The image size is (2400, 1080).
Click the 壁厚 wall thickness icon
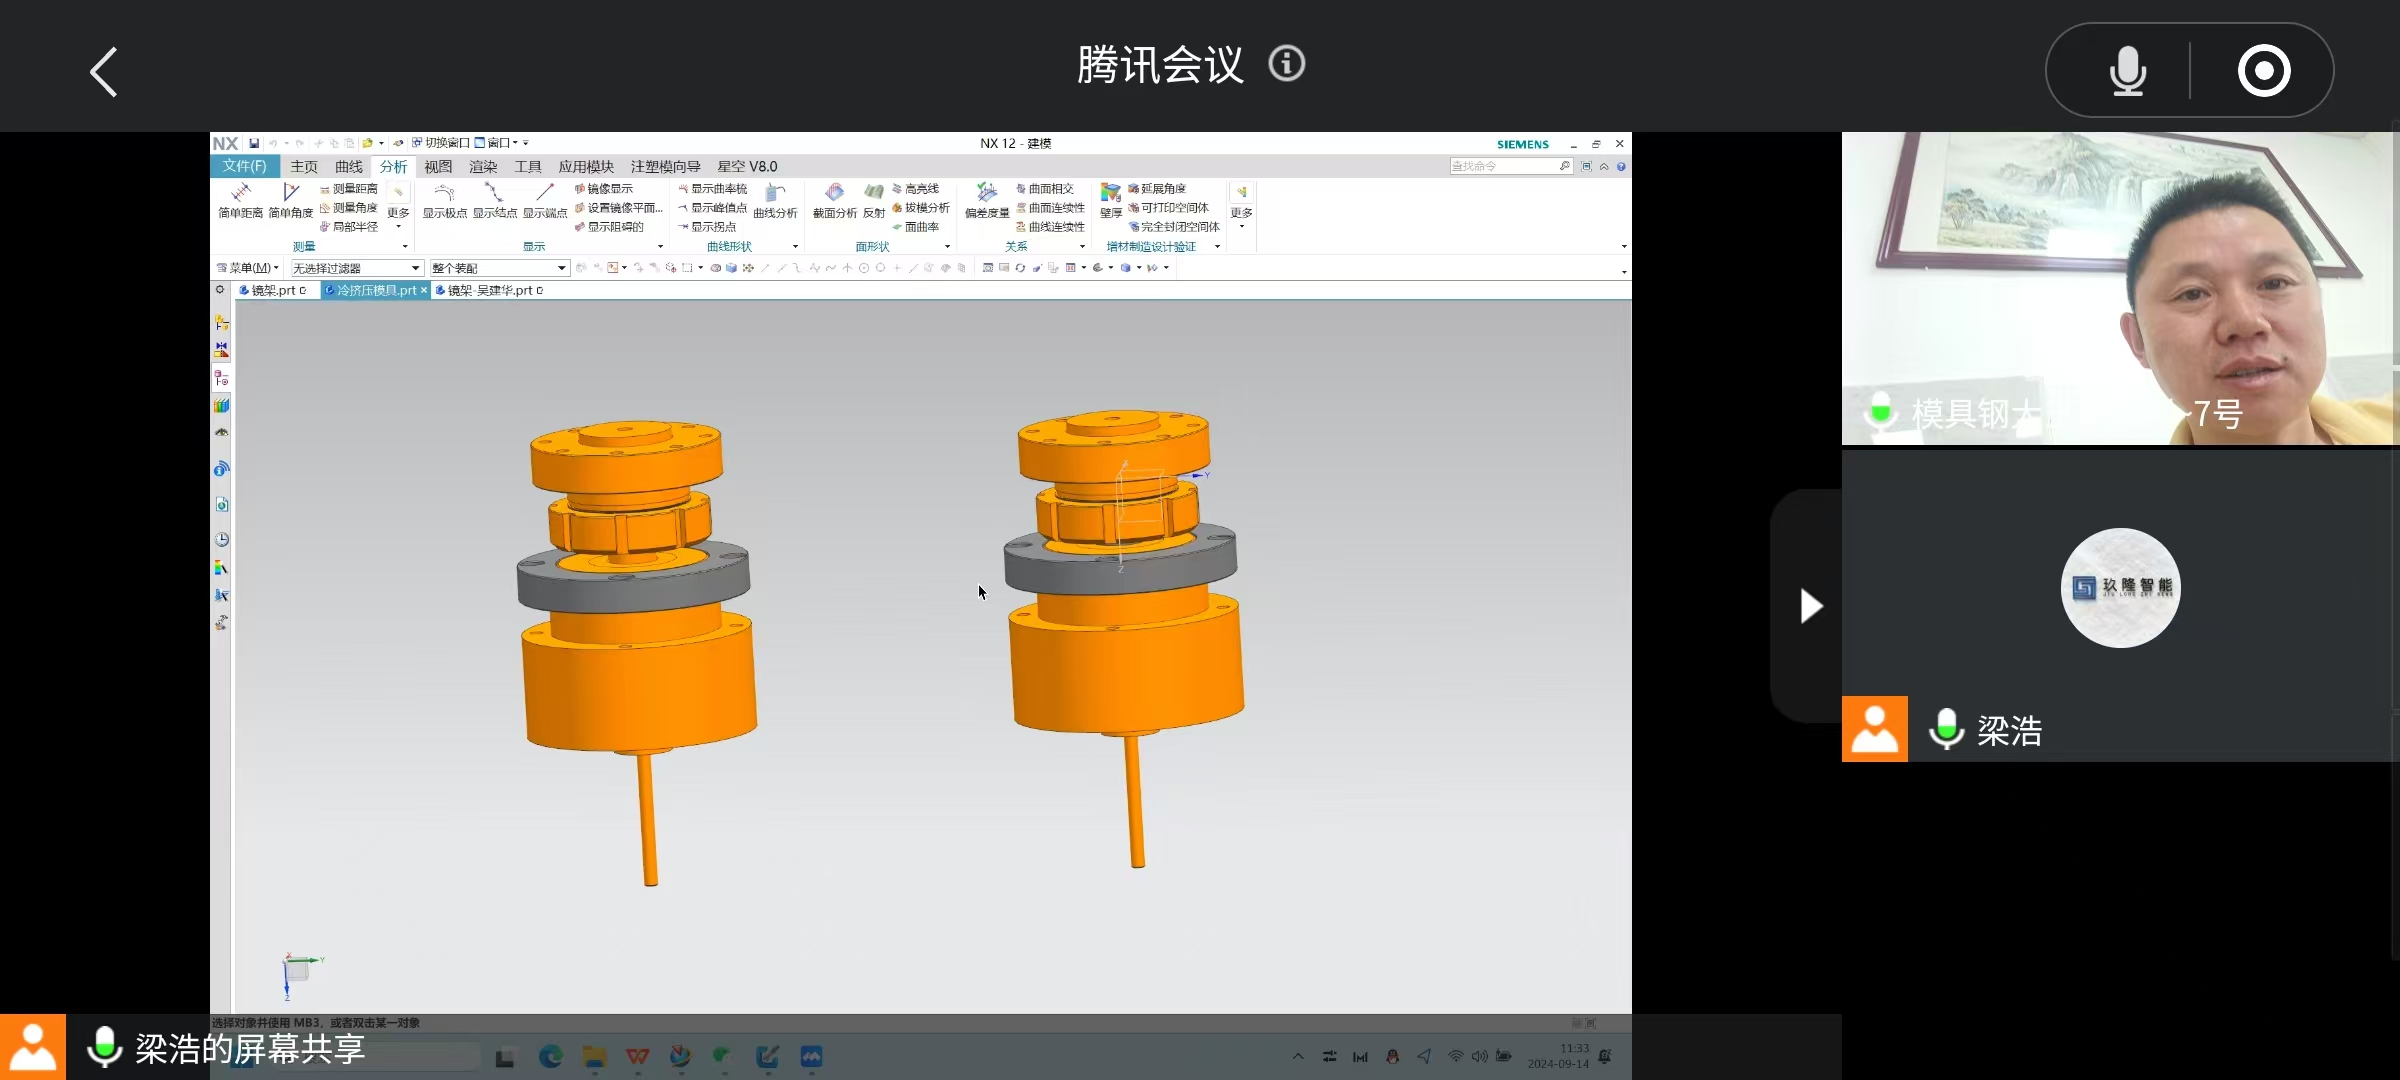[1110, 198]
